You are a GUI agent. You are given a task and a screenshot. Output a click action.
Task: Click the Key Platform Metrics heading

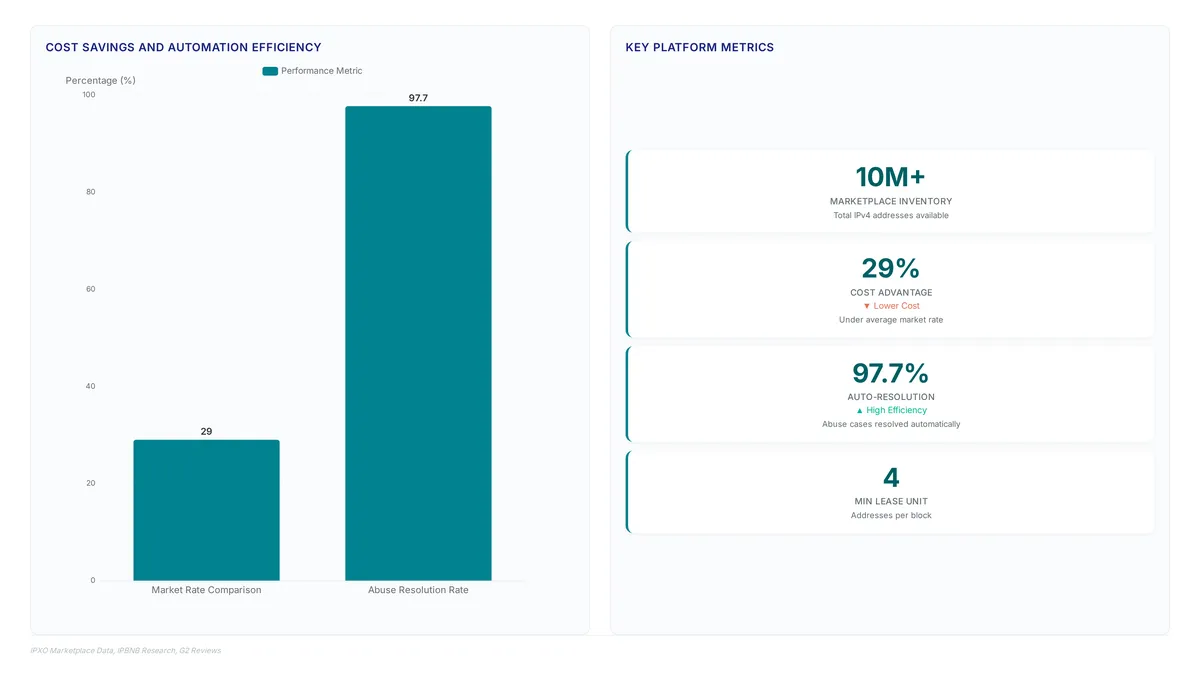click(x=700, y=47)
